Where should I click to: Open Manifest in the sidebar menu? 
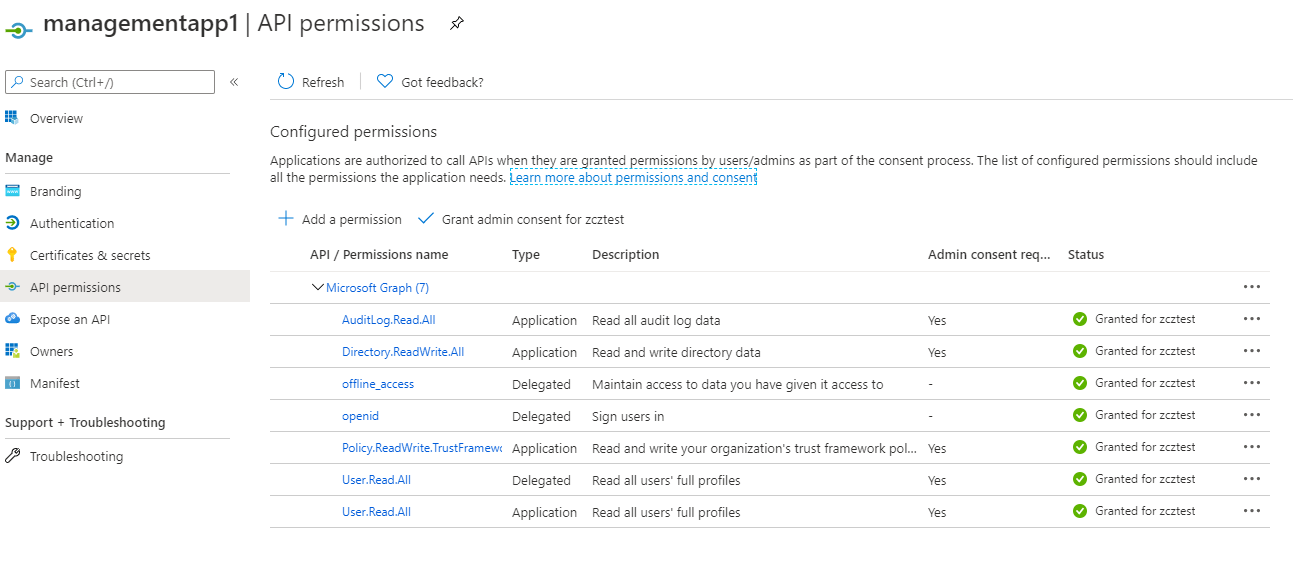tap(55, 383)
